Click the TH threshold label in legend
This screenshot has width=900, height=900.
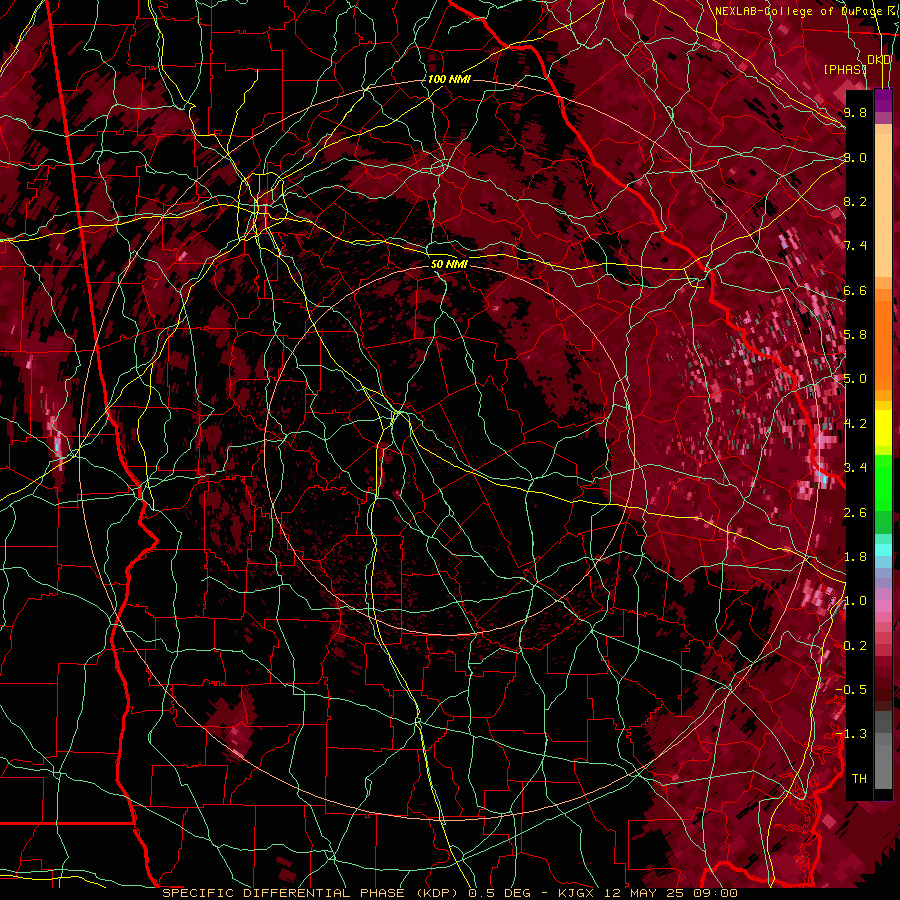tap(859, 779)
